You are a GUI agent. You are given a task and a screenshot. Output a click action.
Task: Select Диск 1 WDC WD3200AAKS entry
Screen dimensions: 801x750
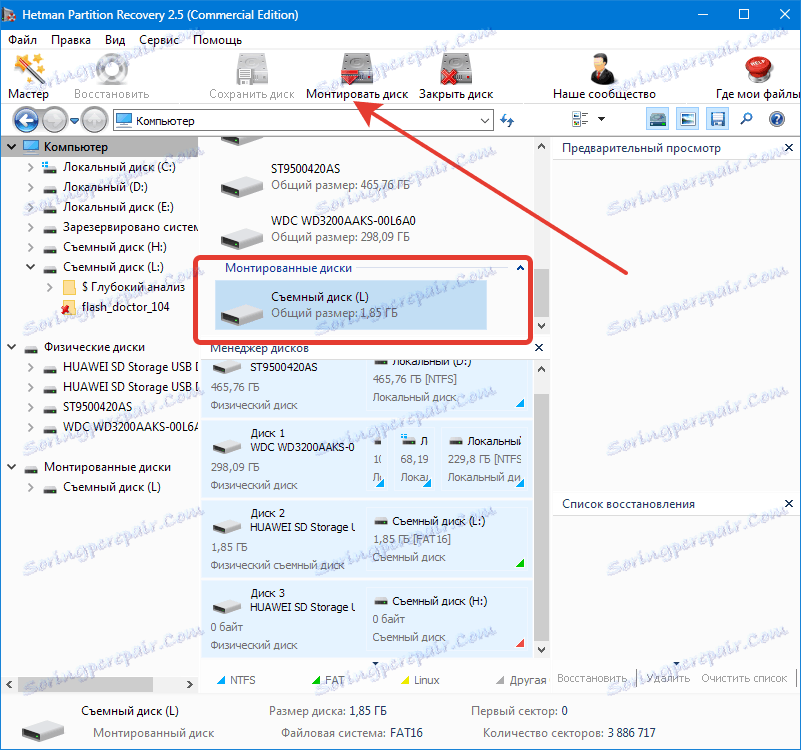[283, 459]
